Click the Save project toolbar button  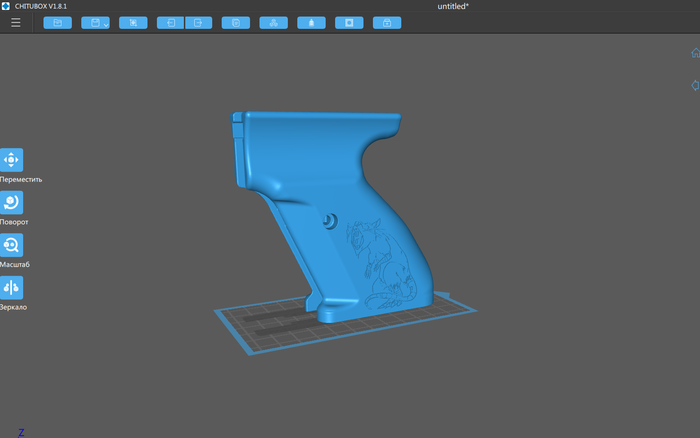point(92,22)
